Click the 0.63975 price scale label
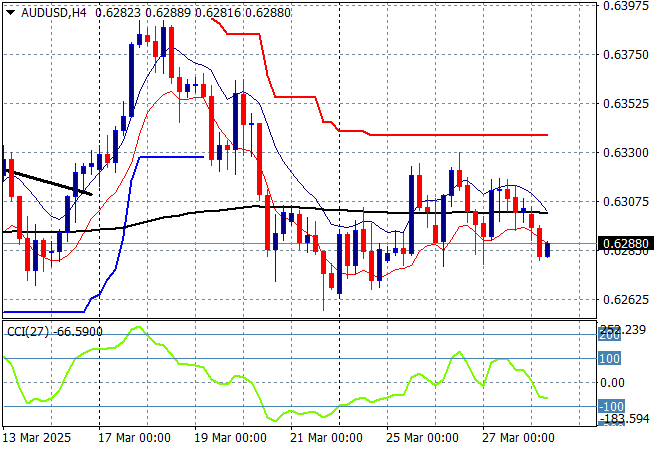 [x=626, y=6]
